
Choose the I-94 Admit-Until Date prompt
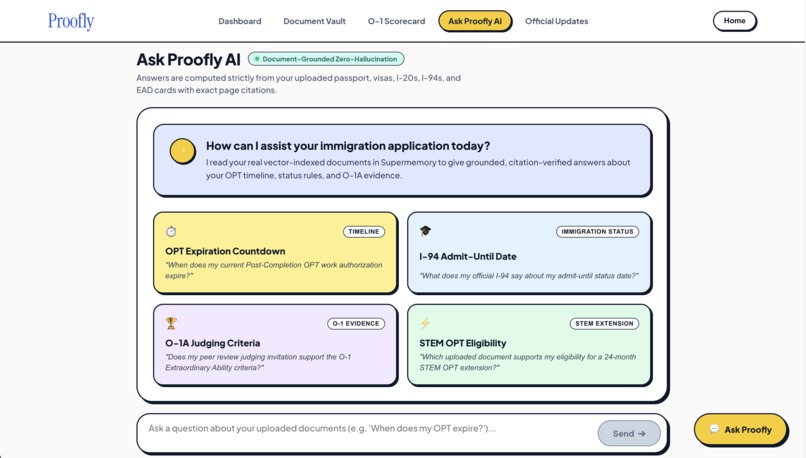[x=529, y=253]
